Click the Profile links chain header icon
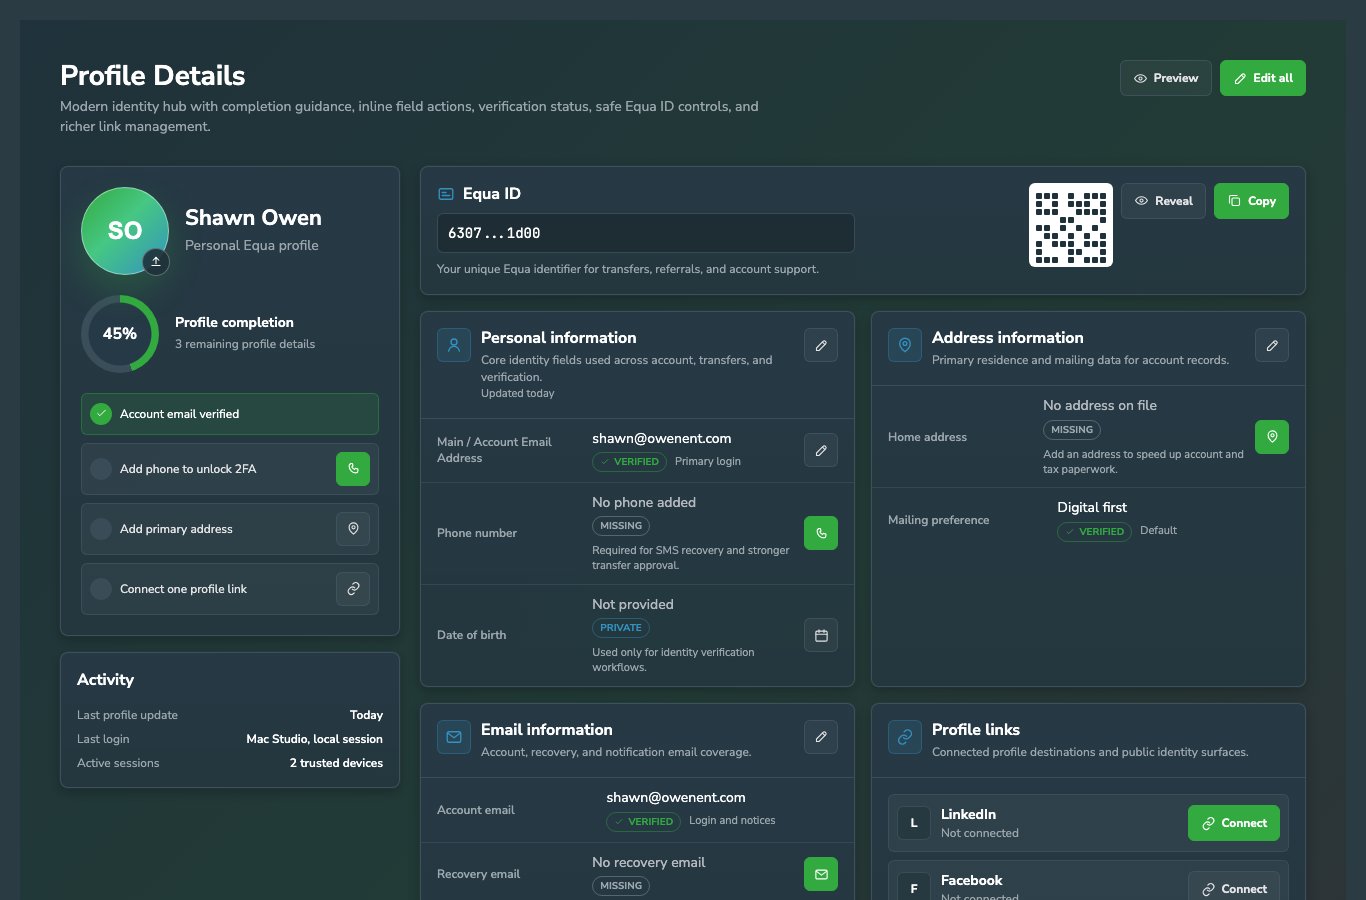 point(905,737)
